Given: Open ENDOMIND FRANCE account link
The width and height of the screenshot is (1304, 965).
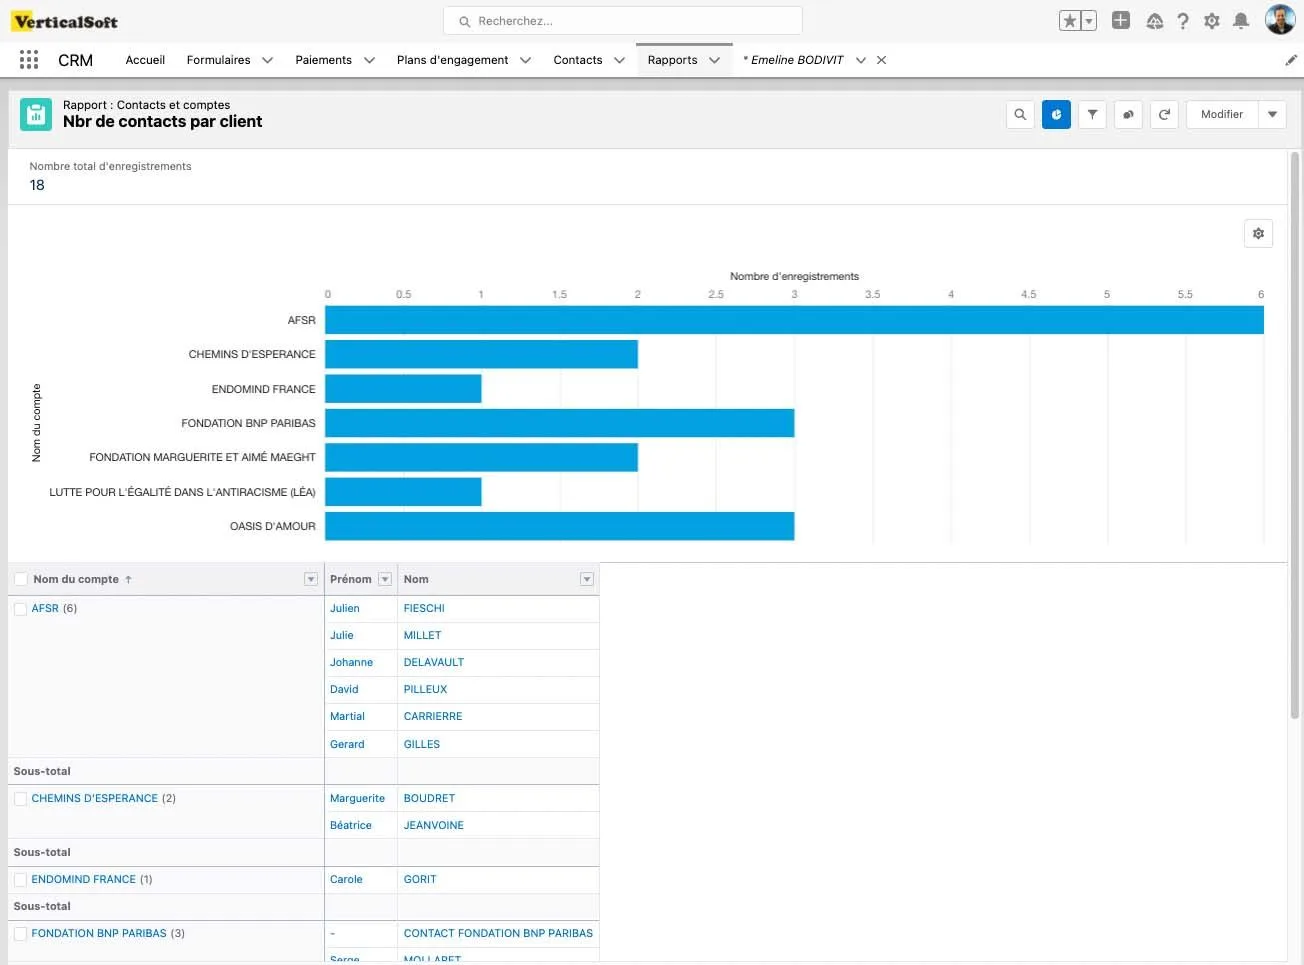Looking at the screenshot, I should coord(84,879).
